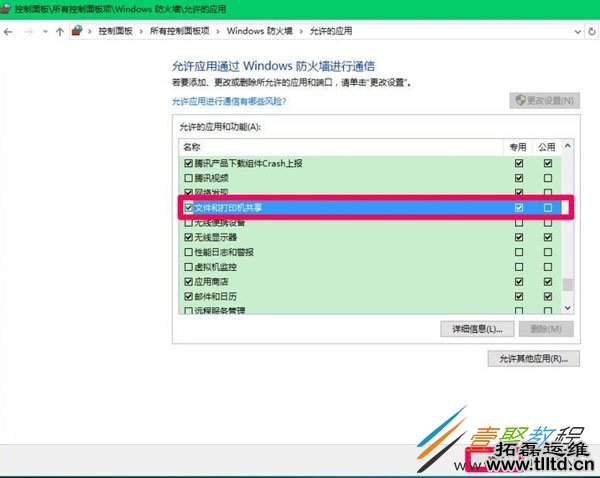
Task: Enable 虚拟机监控 name checkbox
Action: click(x=188, y=267)
